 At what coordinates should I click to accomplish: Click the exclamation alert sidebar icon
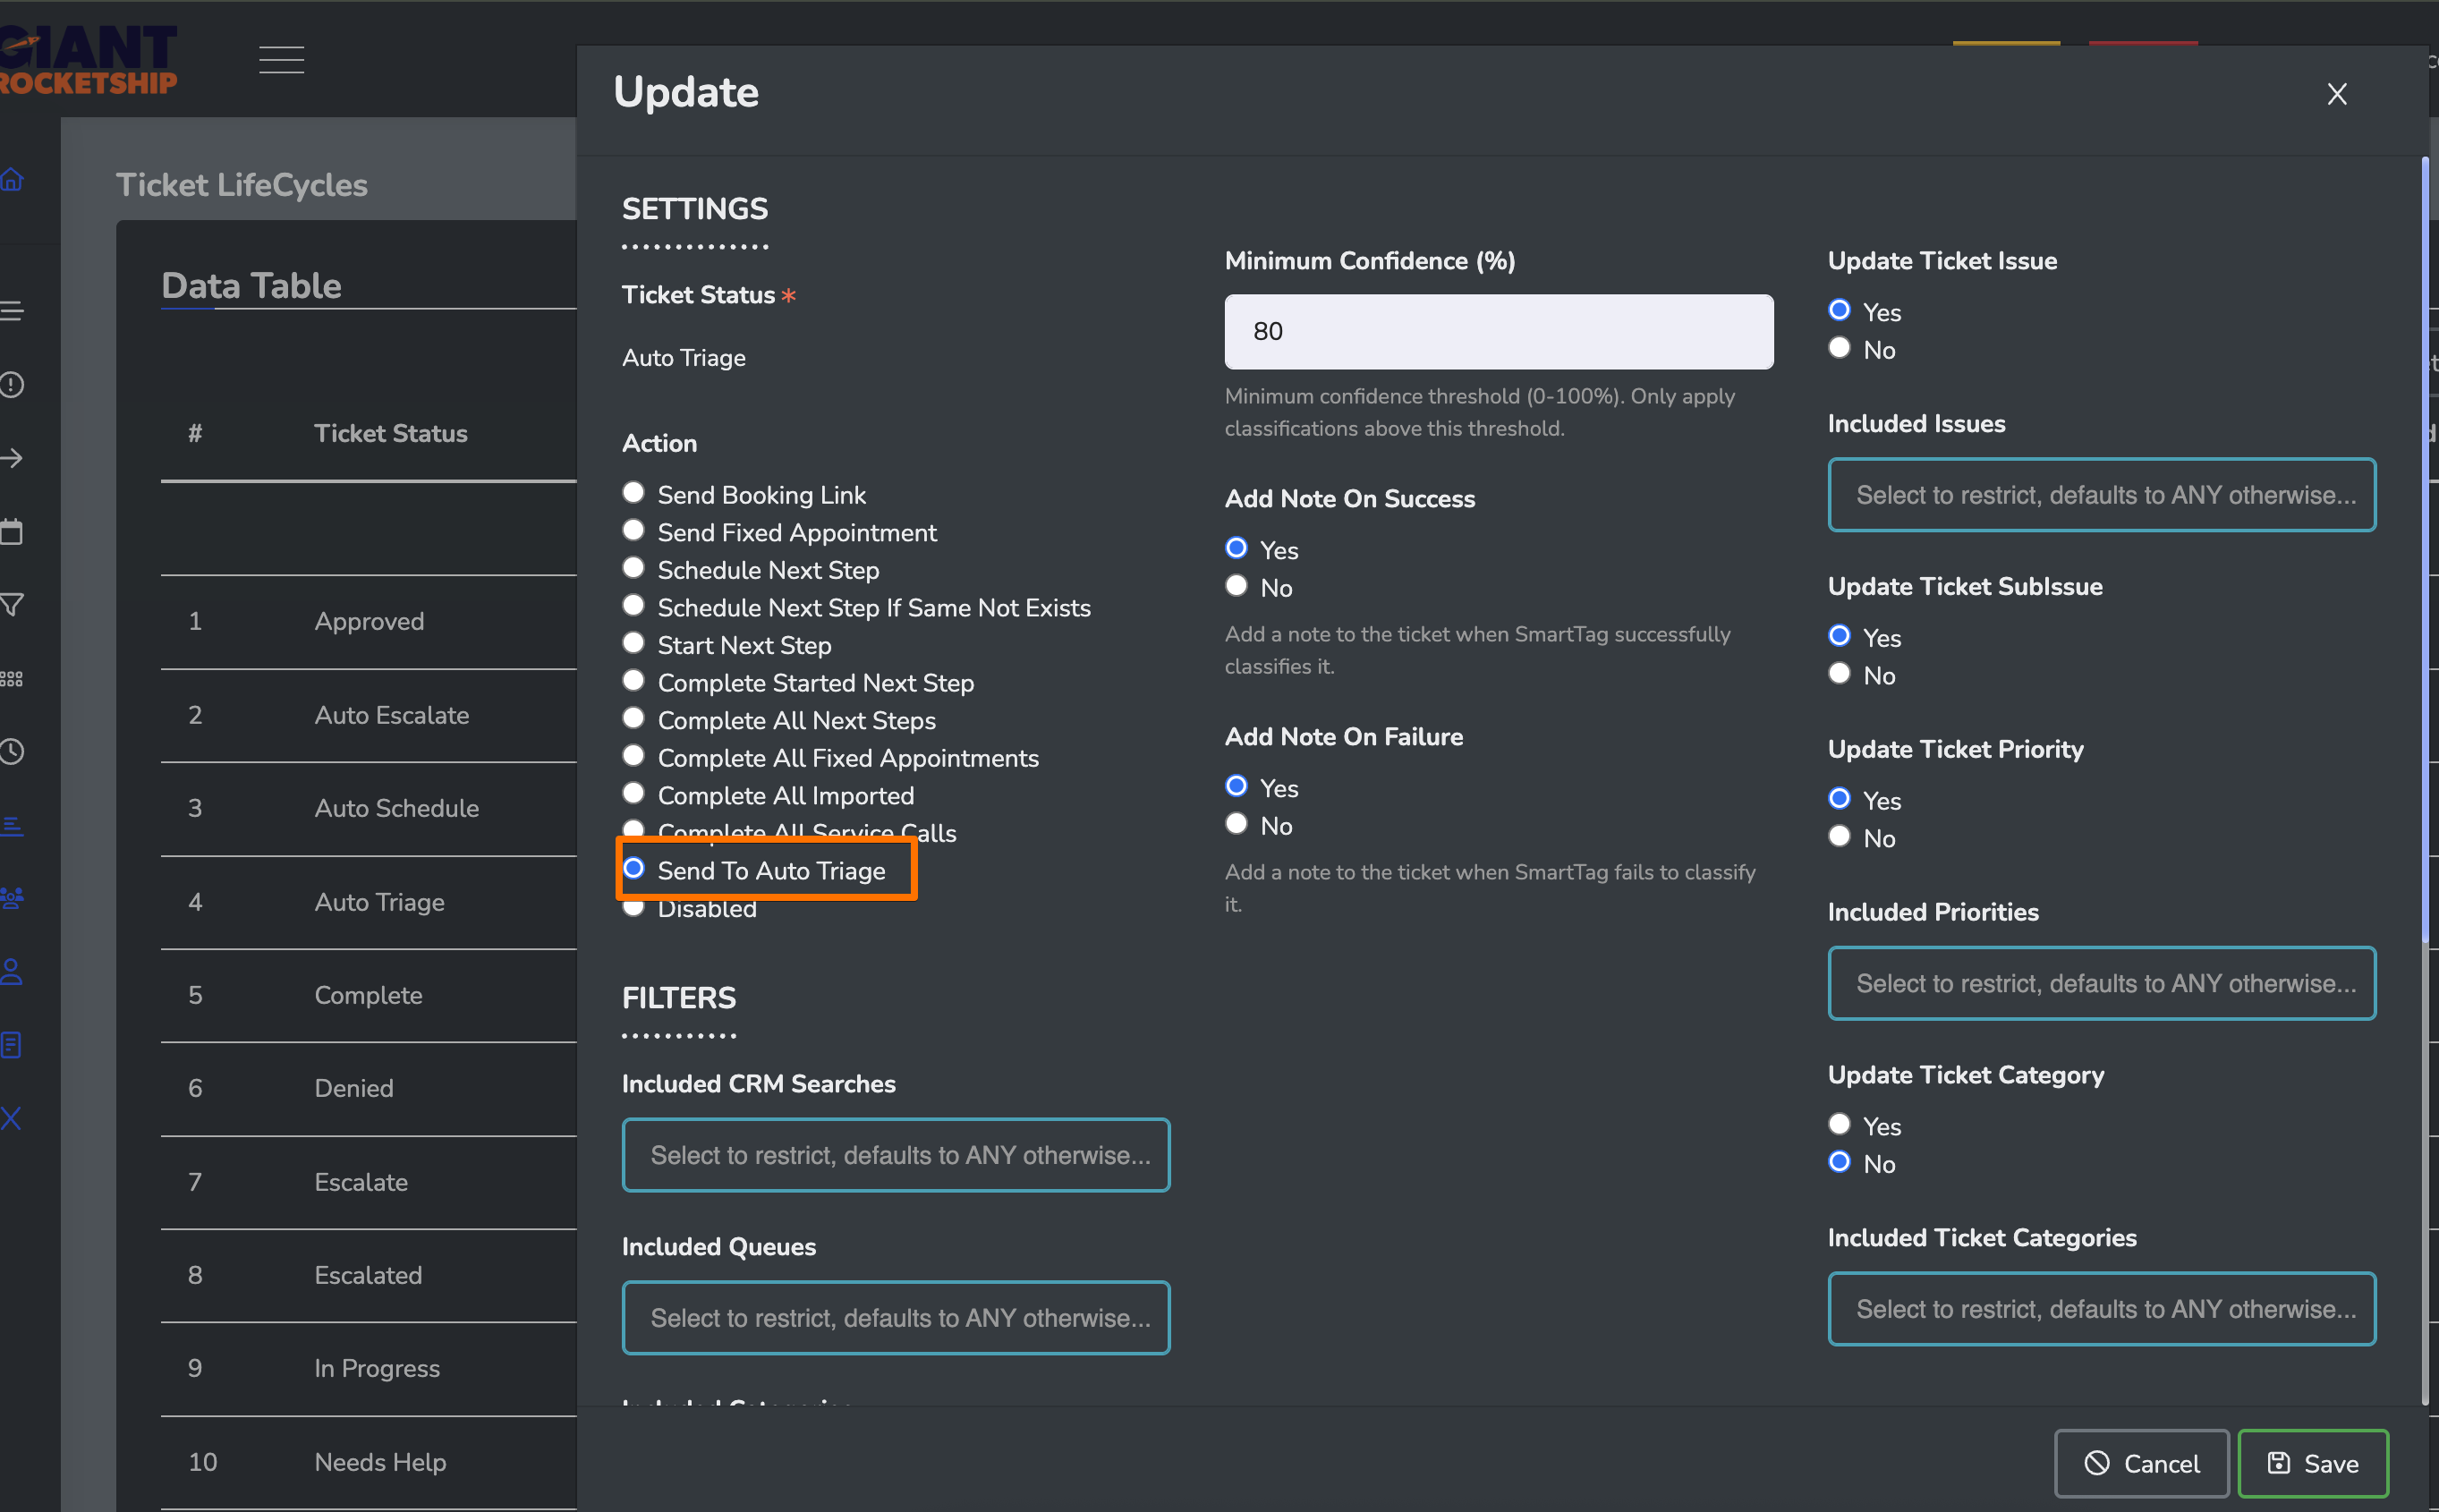point(12,384)
